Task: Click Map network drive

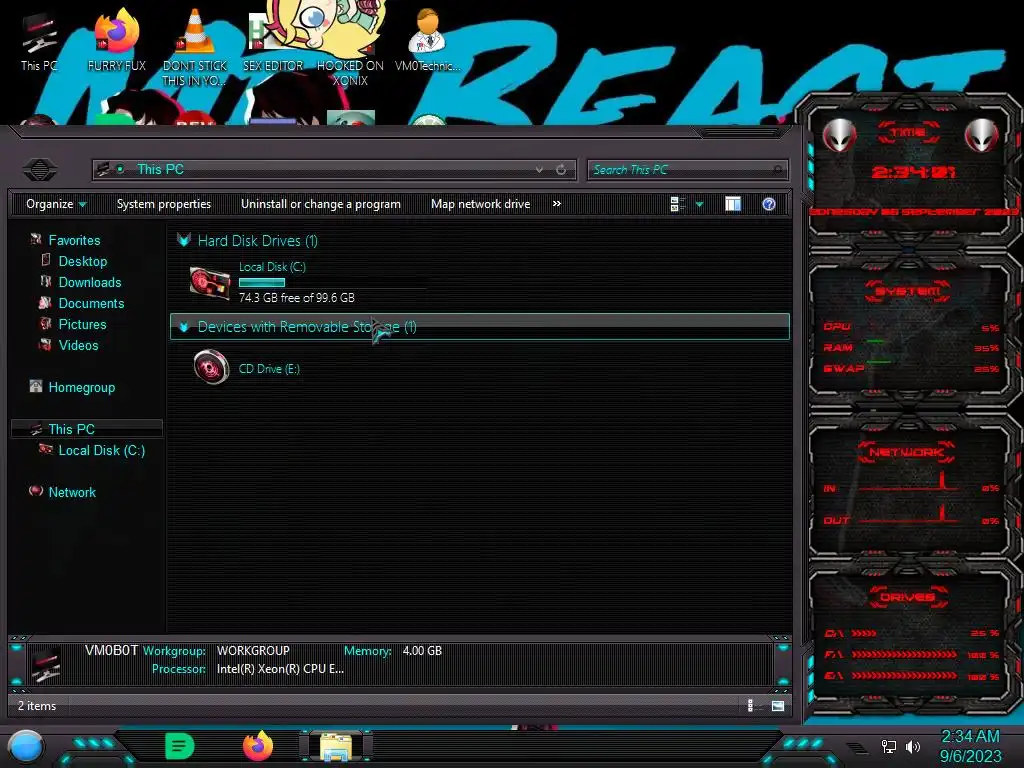Action: click(481, 204)
